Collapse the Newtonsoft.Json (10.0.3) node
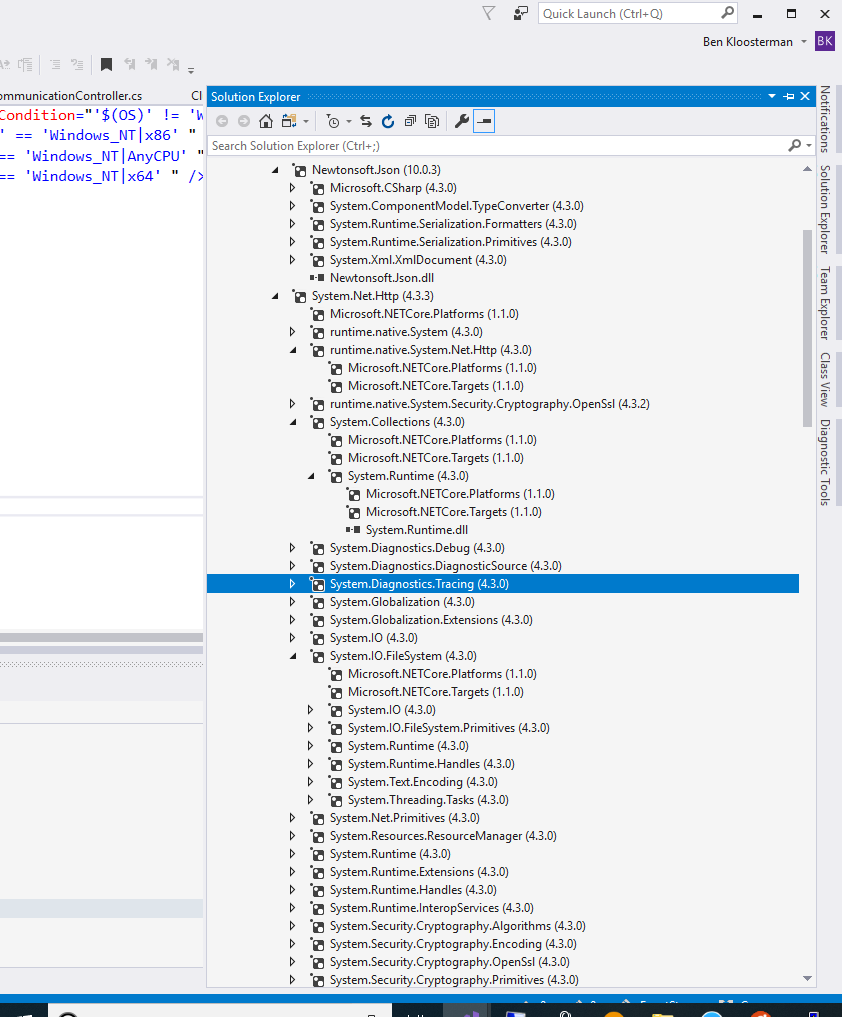This screenshot has height=1017, width=842. pyautogui.click(x=275, y=170)
